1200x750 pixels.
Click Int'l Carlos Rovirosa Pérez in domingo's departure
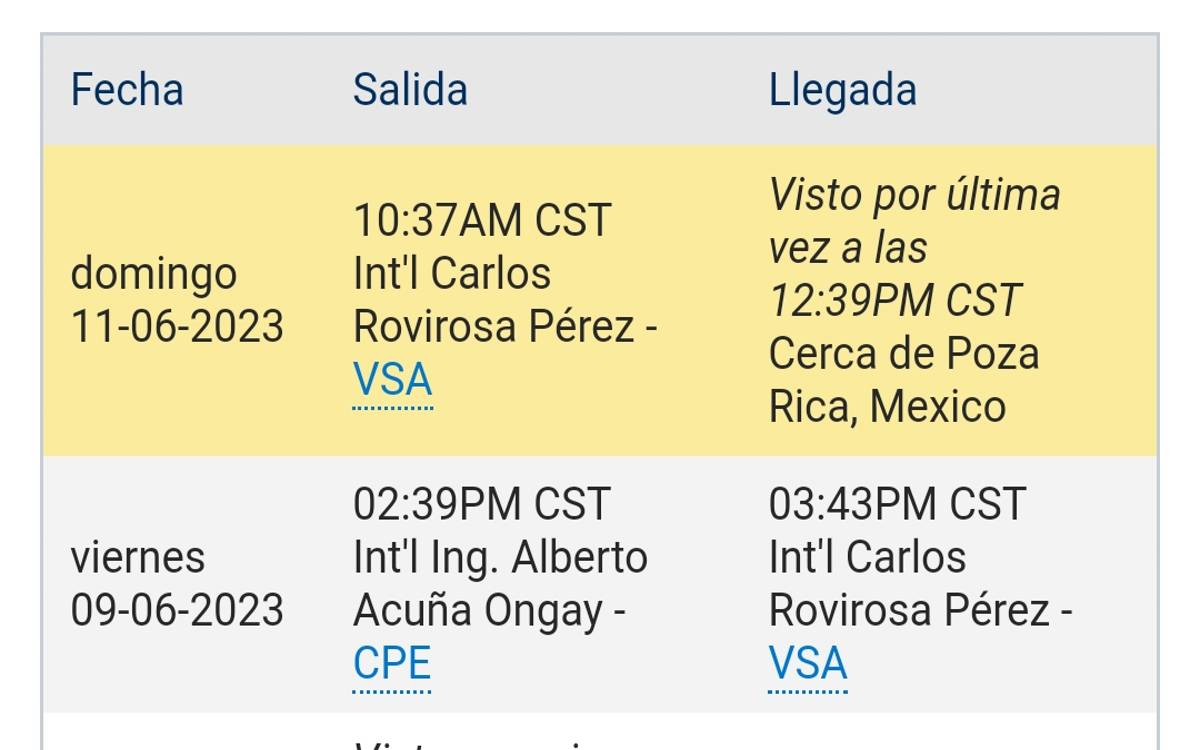click(500, 300)
